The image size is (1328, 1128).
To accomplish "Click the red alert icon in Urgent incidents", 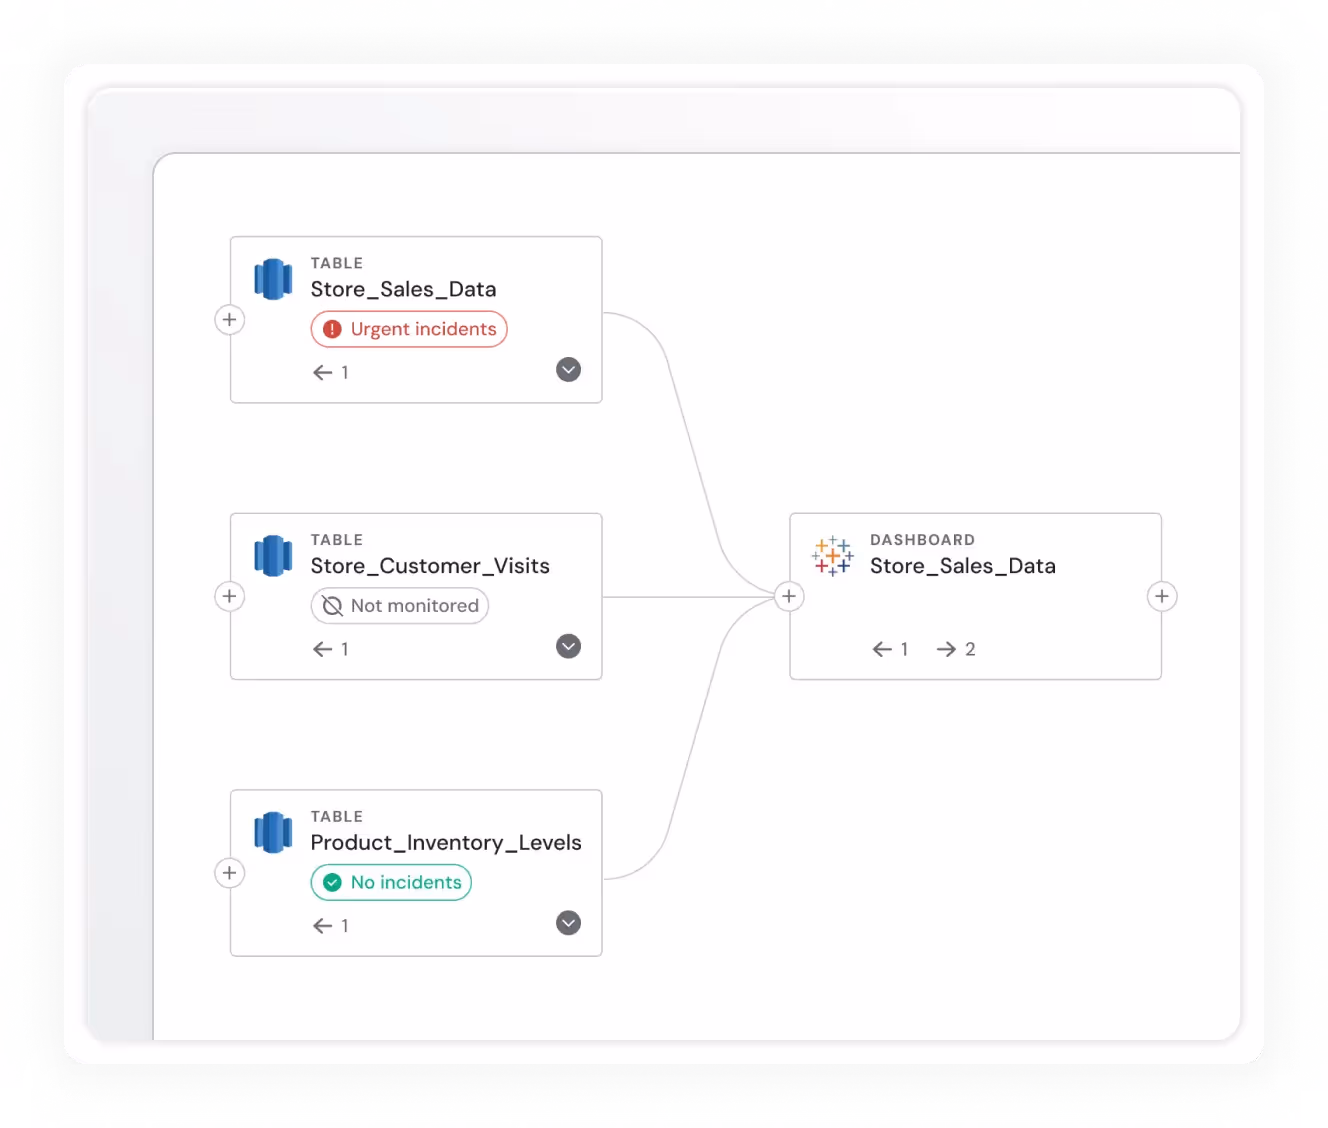I will pos(333,329).
